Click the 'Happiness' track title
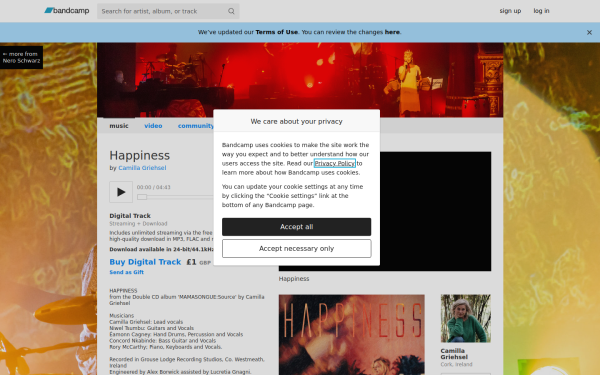The width and height of the screenshot is (600, 375). [140, 155]
